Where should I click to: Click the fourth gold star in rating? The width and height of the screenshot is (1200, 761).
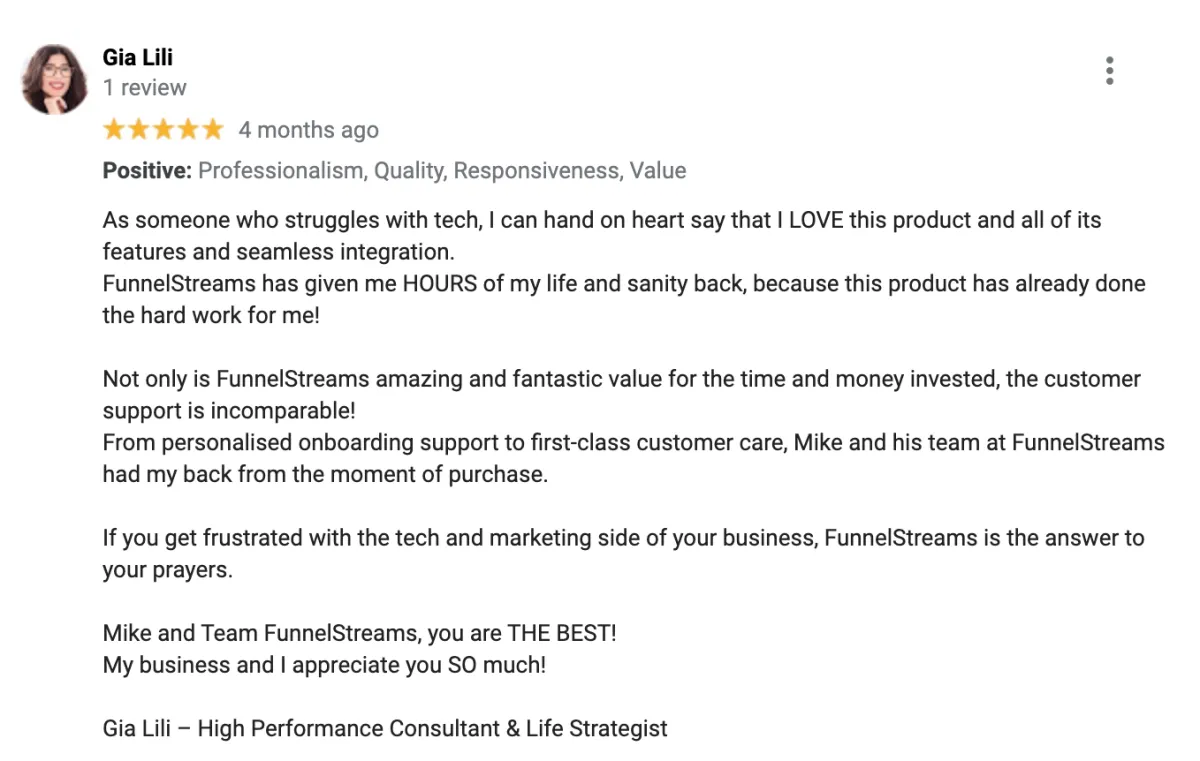click(188, 129)
